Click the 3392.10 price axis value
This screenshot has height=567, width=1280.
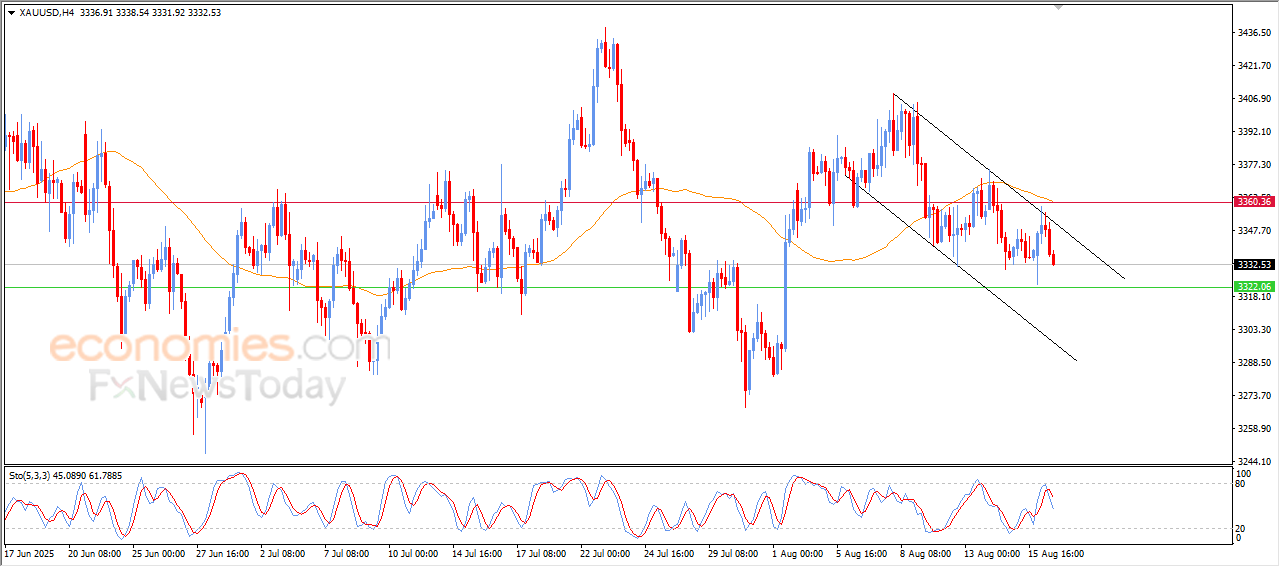pyautogui.click(x=1254, y=132)
